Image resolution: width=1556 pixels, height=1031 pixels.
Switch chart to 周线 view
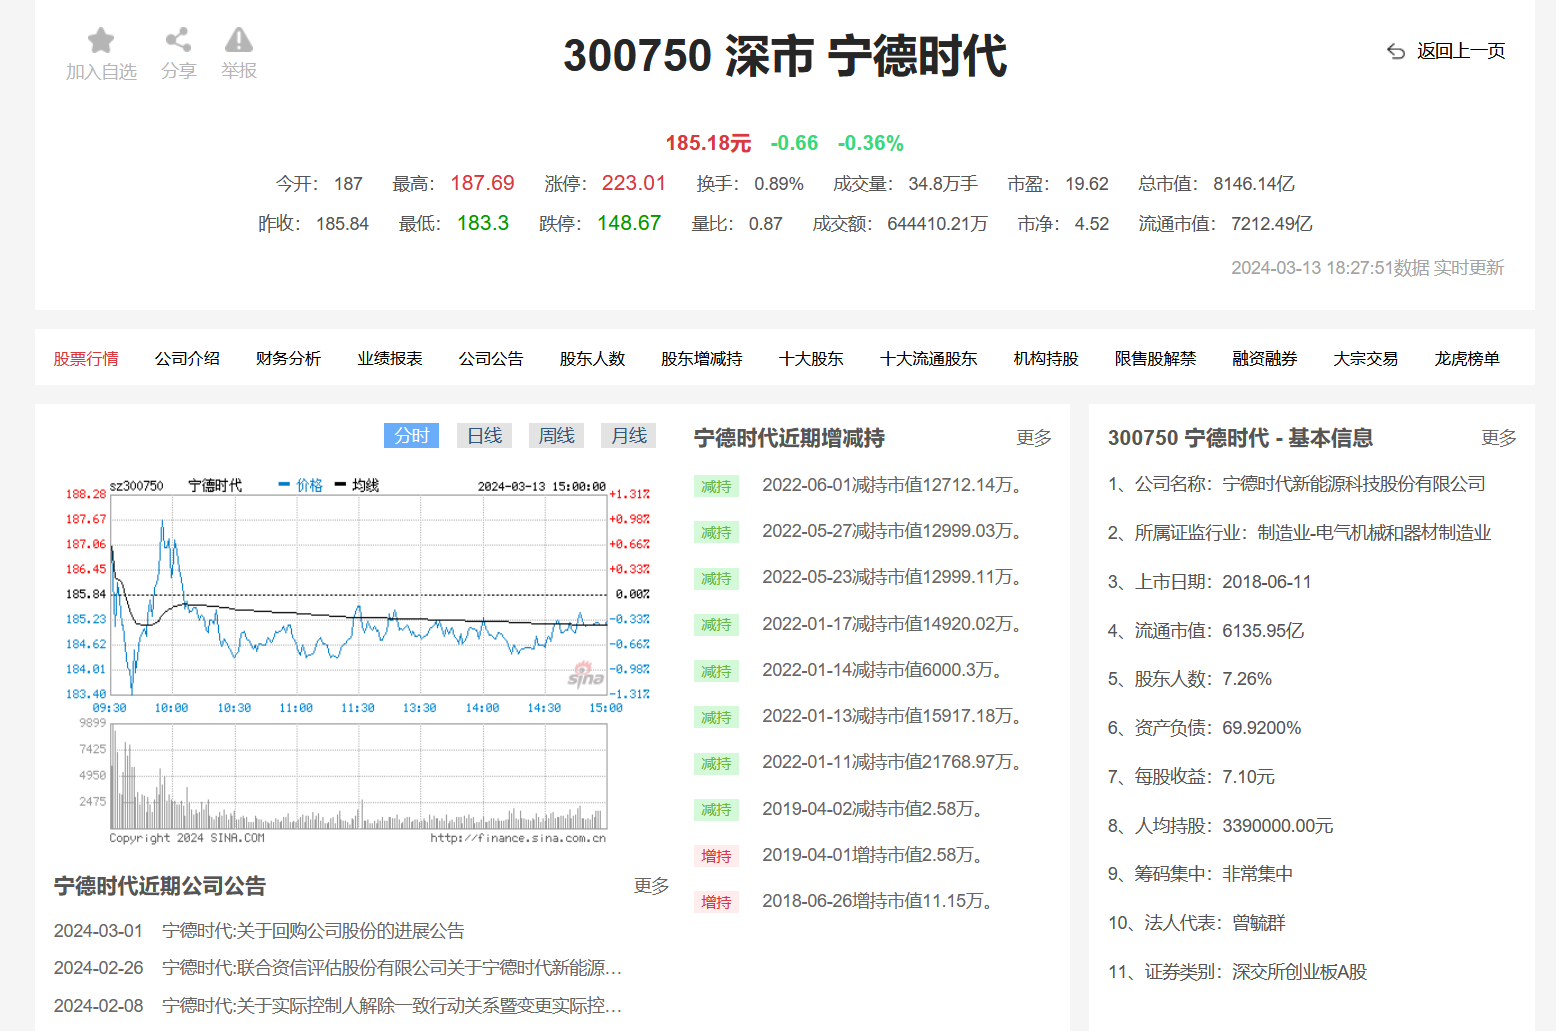557,435
